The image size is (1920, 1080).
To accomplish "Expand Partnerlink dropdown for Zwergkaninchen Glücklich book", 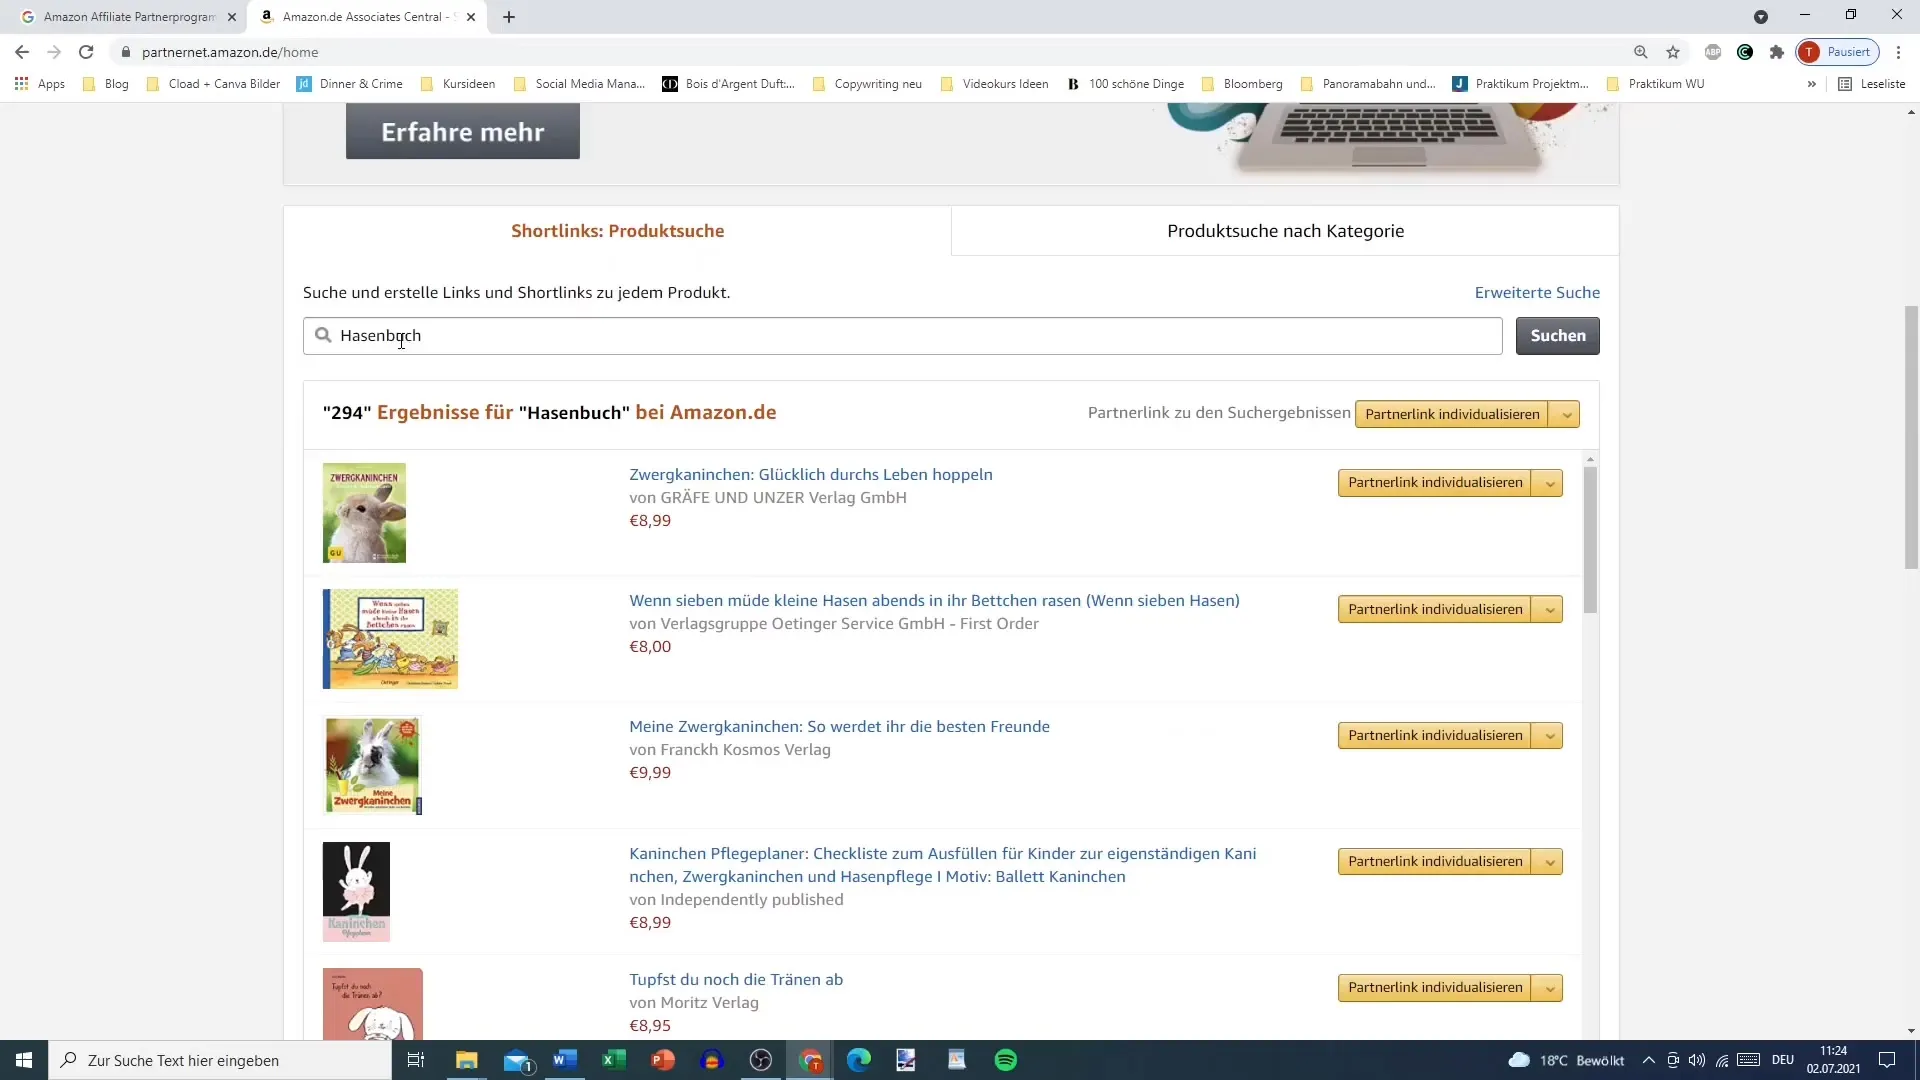I will pos(1548,483).
